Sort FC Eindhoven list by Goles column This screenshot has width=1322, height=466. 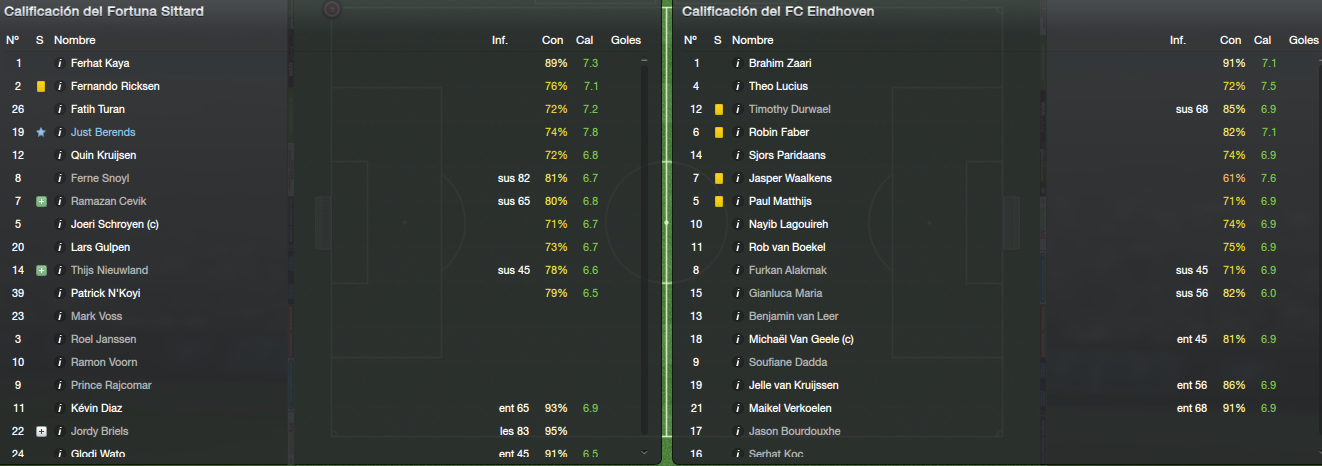1304,40
